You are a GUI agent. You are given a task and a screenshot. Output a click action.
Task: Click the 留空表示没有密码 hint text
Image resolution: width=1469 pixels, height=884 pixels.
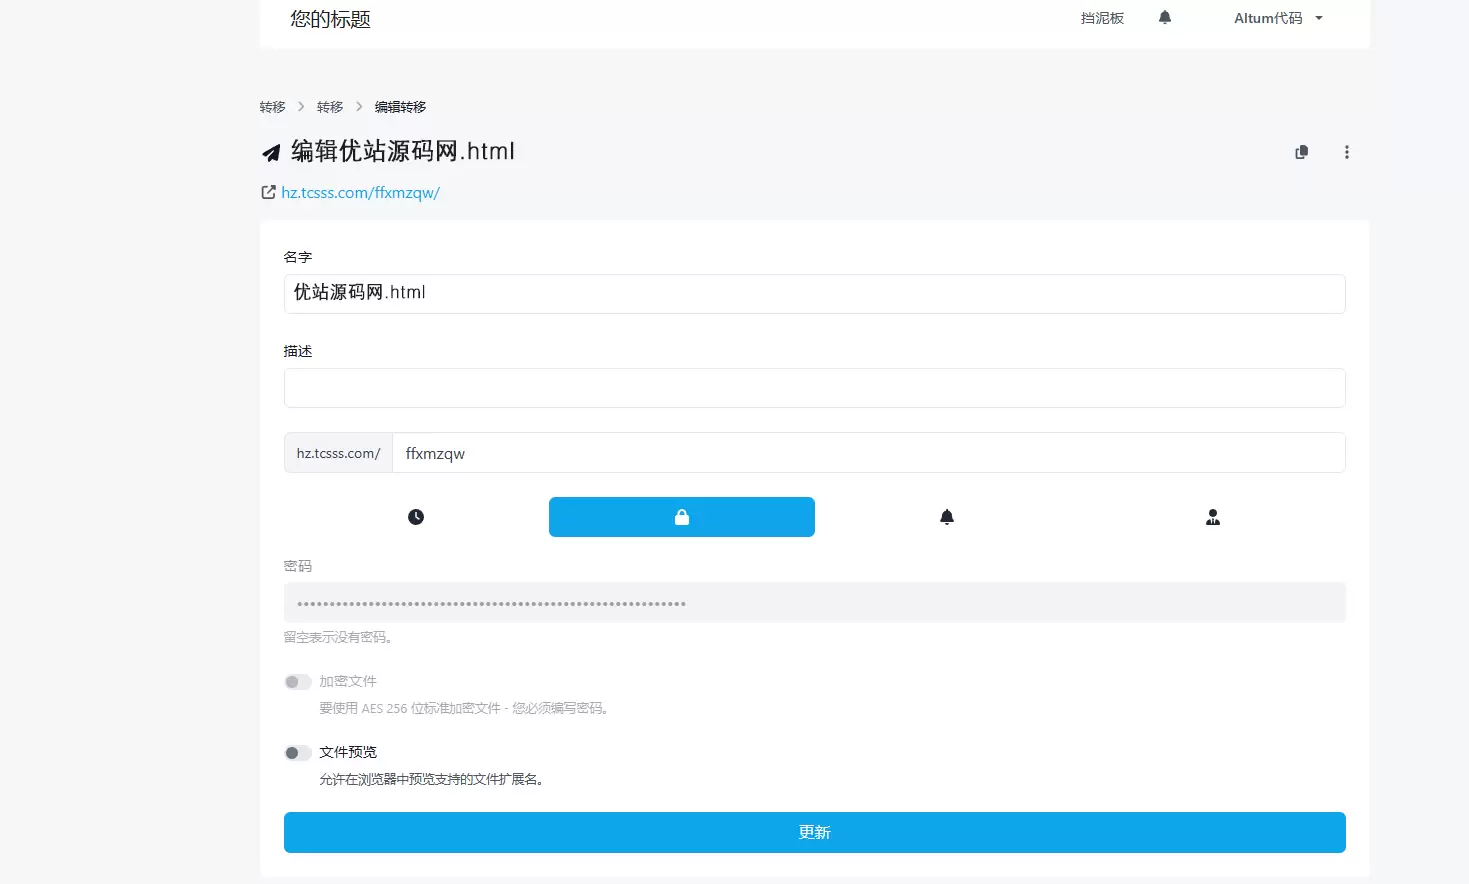point(338,637)
